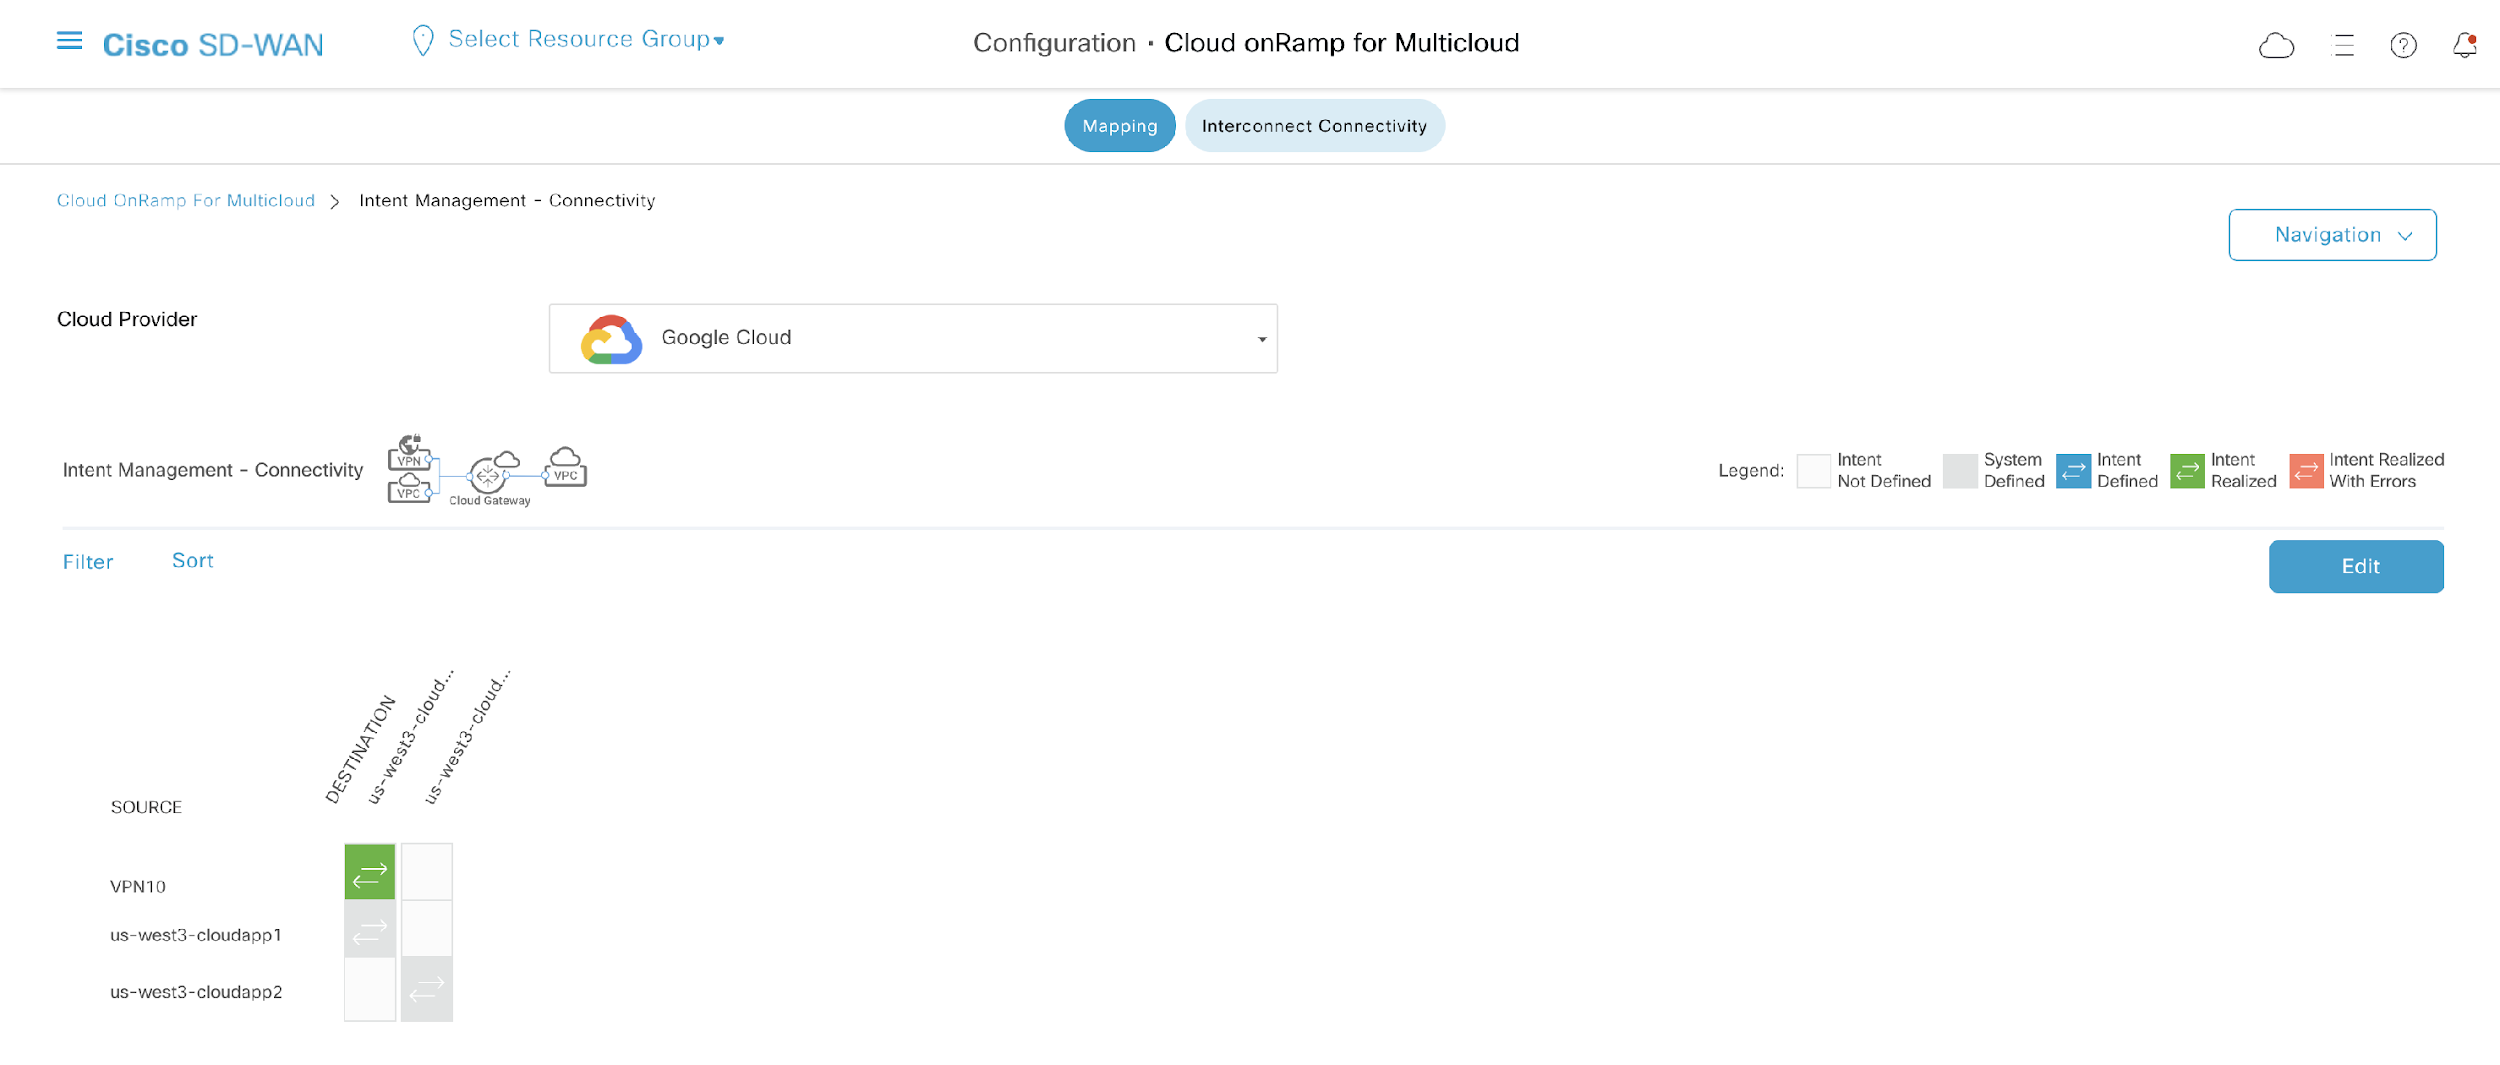This screenshot has height=1065, width=2500.
Task: Click the System Defined legend swatch
Action: [1959, 471]
